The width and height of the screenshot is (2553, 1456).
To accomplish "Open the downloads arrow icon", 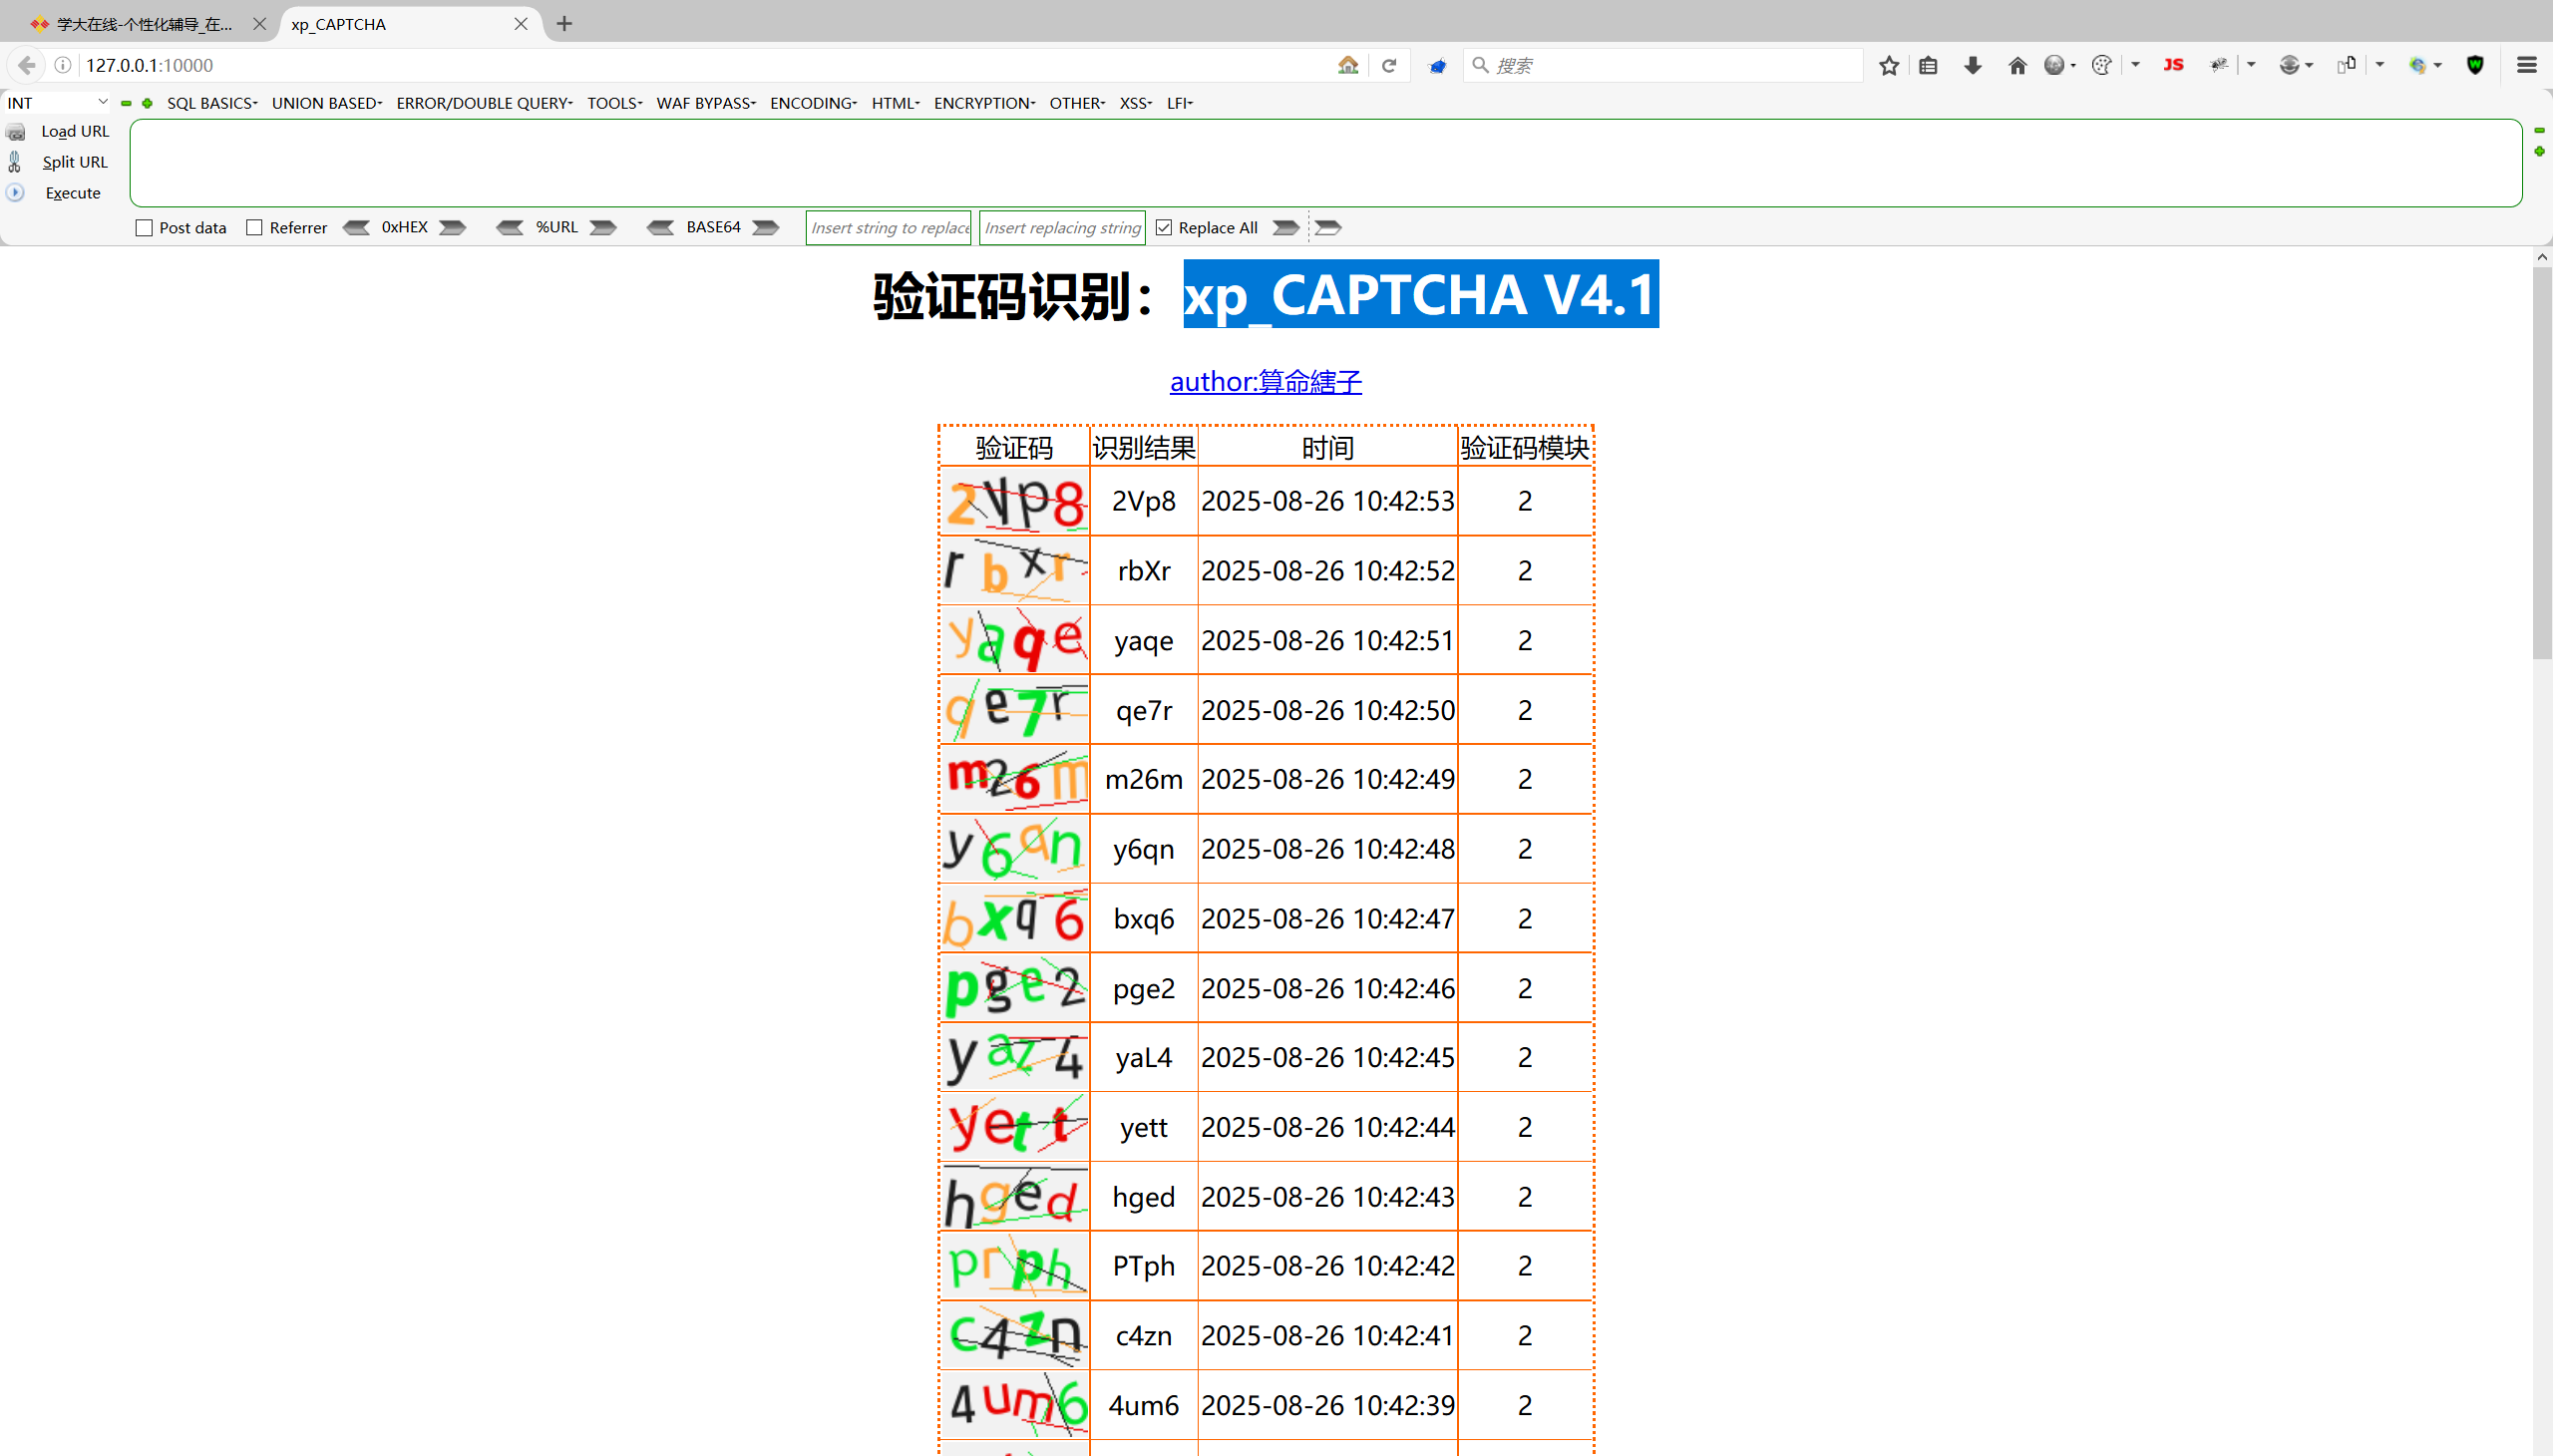I will pyautogui.click(x=1972, y=66).
